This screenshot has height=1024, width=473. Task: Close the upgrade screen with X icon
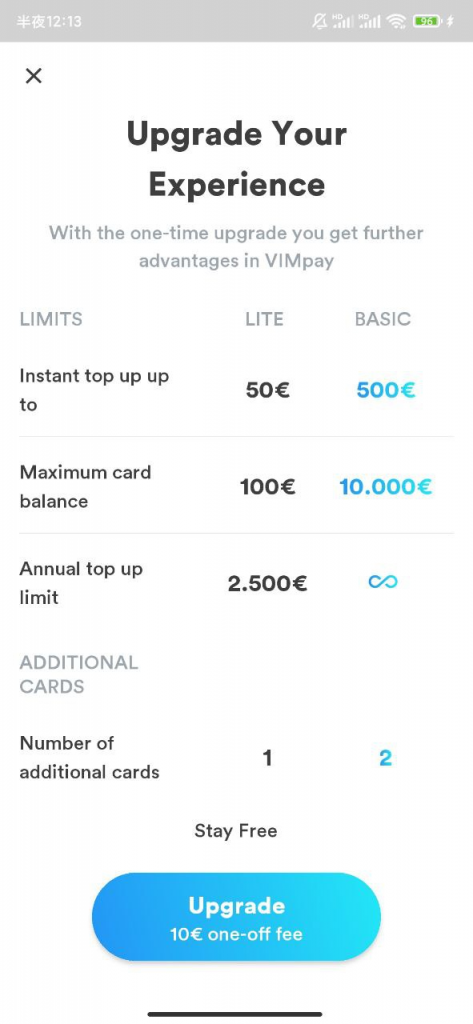point(33,76)
